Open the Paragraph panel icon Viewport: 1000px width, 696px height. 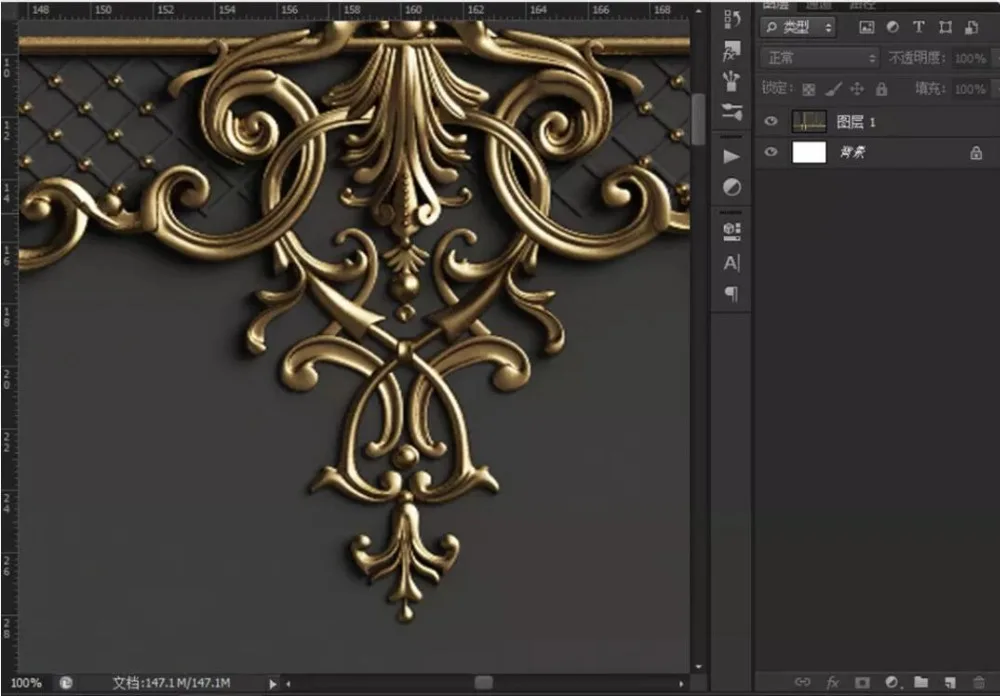pos(732,293)
